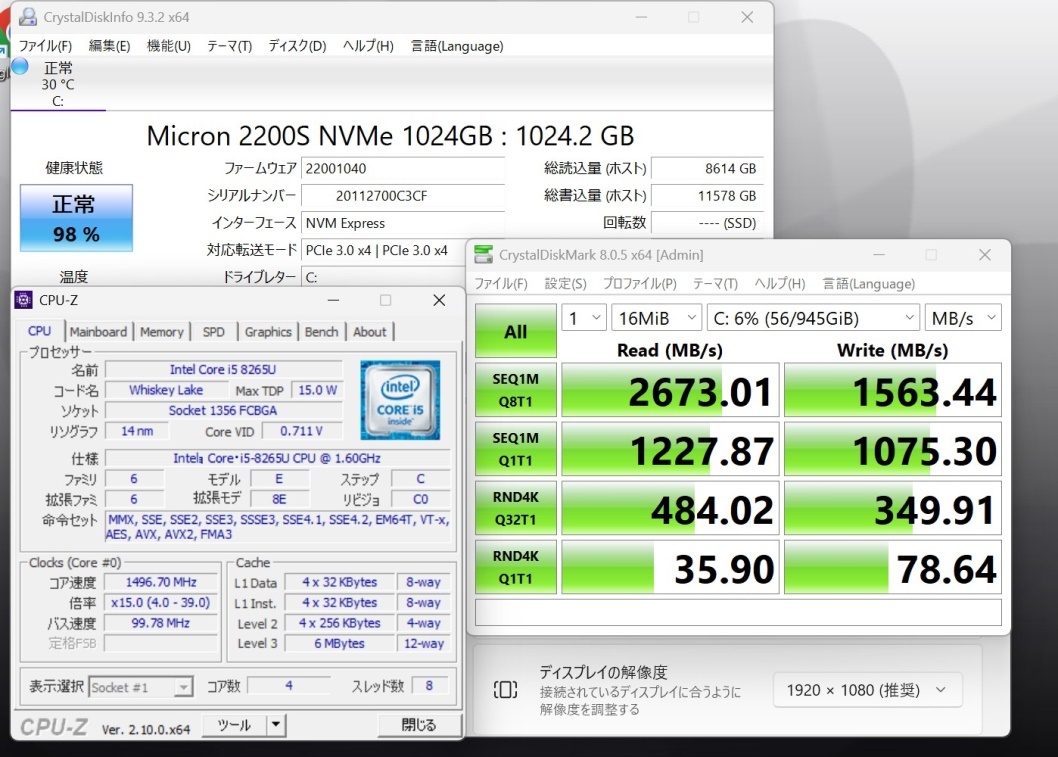
Task: Click the display resolution icon in Settings
Action: [505, 690]
